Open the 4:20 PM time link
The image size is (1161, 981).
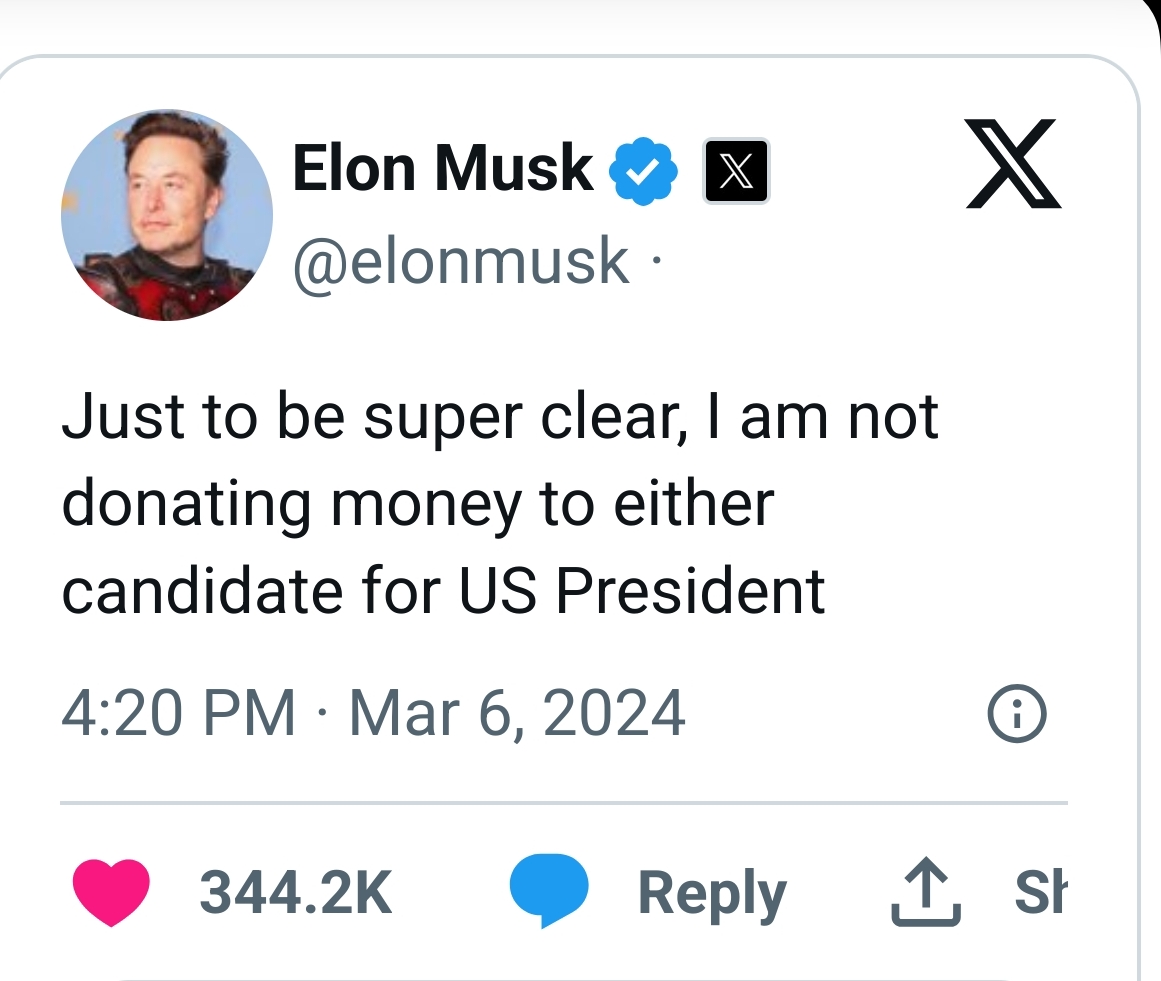[x=178, y=713]
